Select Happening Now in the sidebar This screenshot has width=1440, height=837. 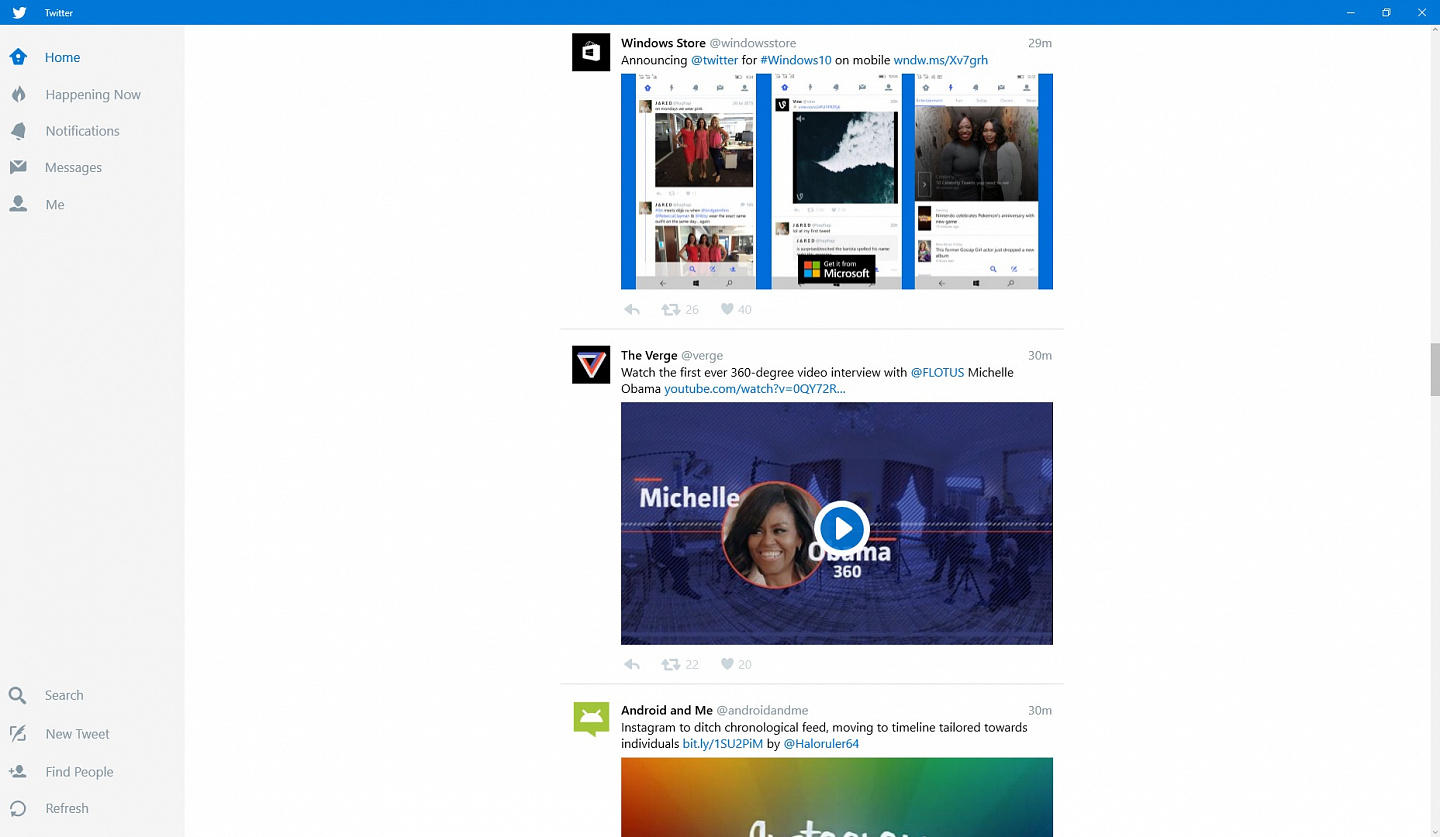93,94
